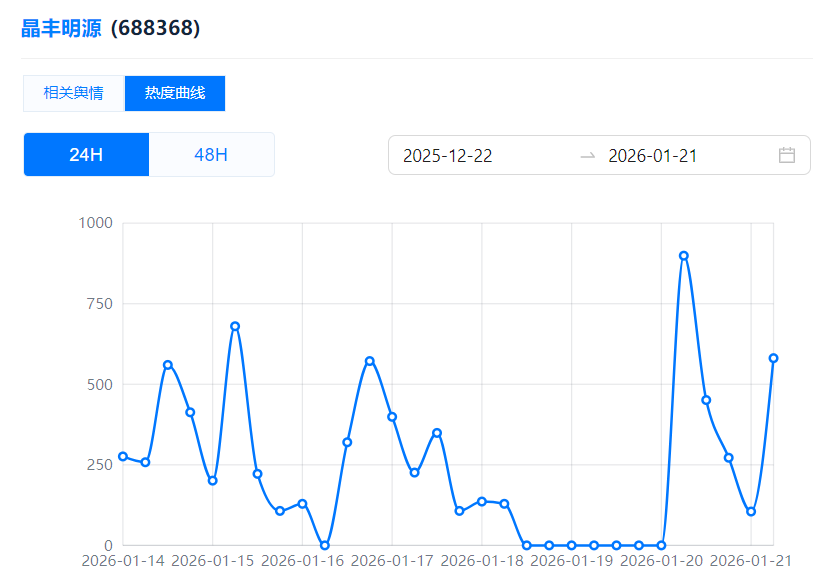The width and height of the screenshot is (825, 580).
Task: Select the 24H time range toggle
Action: click(x=86, y=155)
